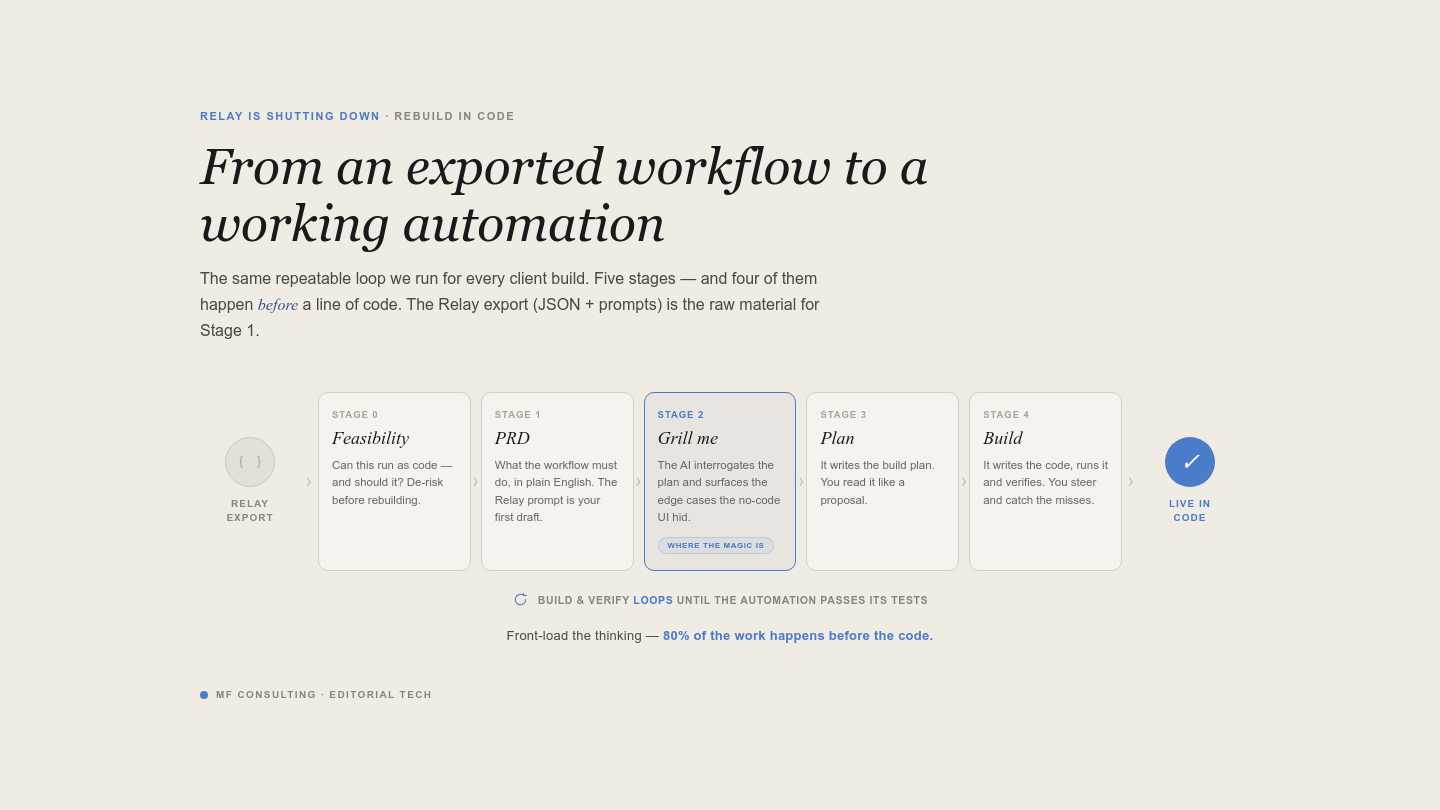Click the Stage 4 label
The height and width of the screenshot is (810, 1440).
1006,415
